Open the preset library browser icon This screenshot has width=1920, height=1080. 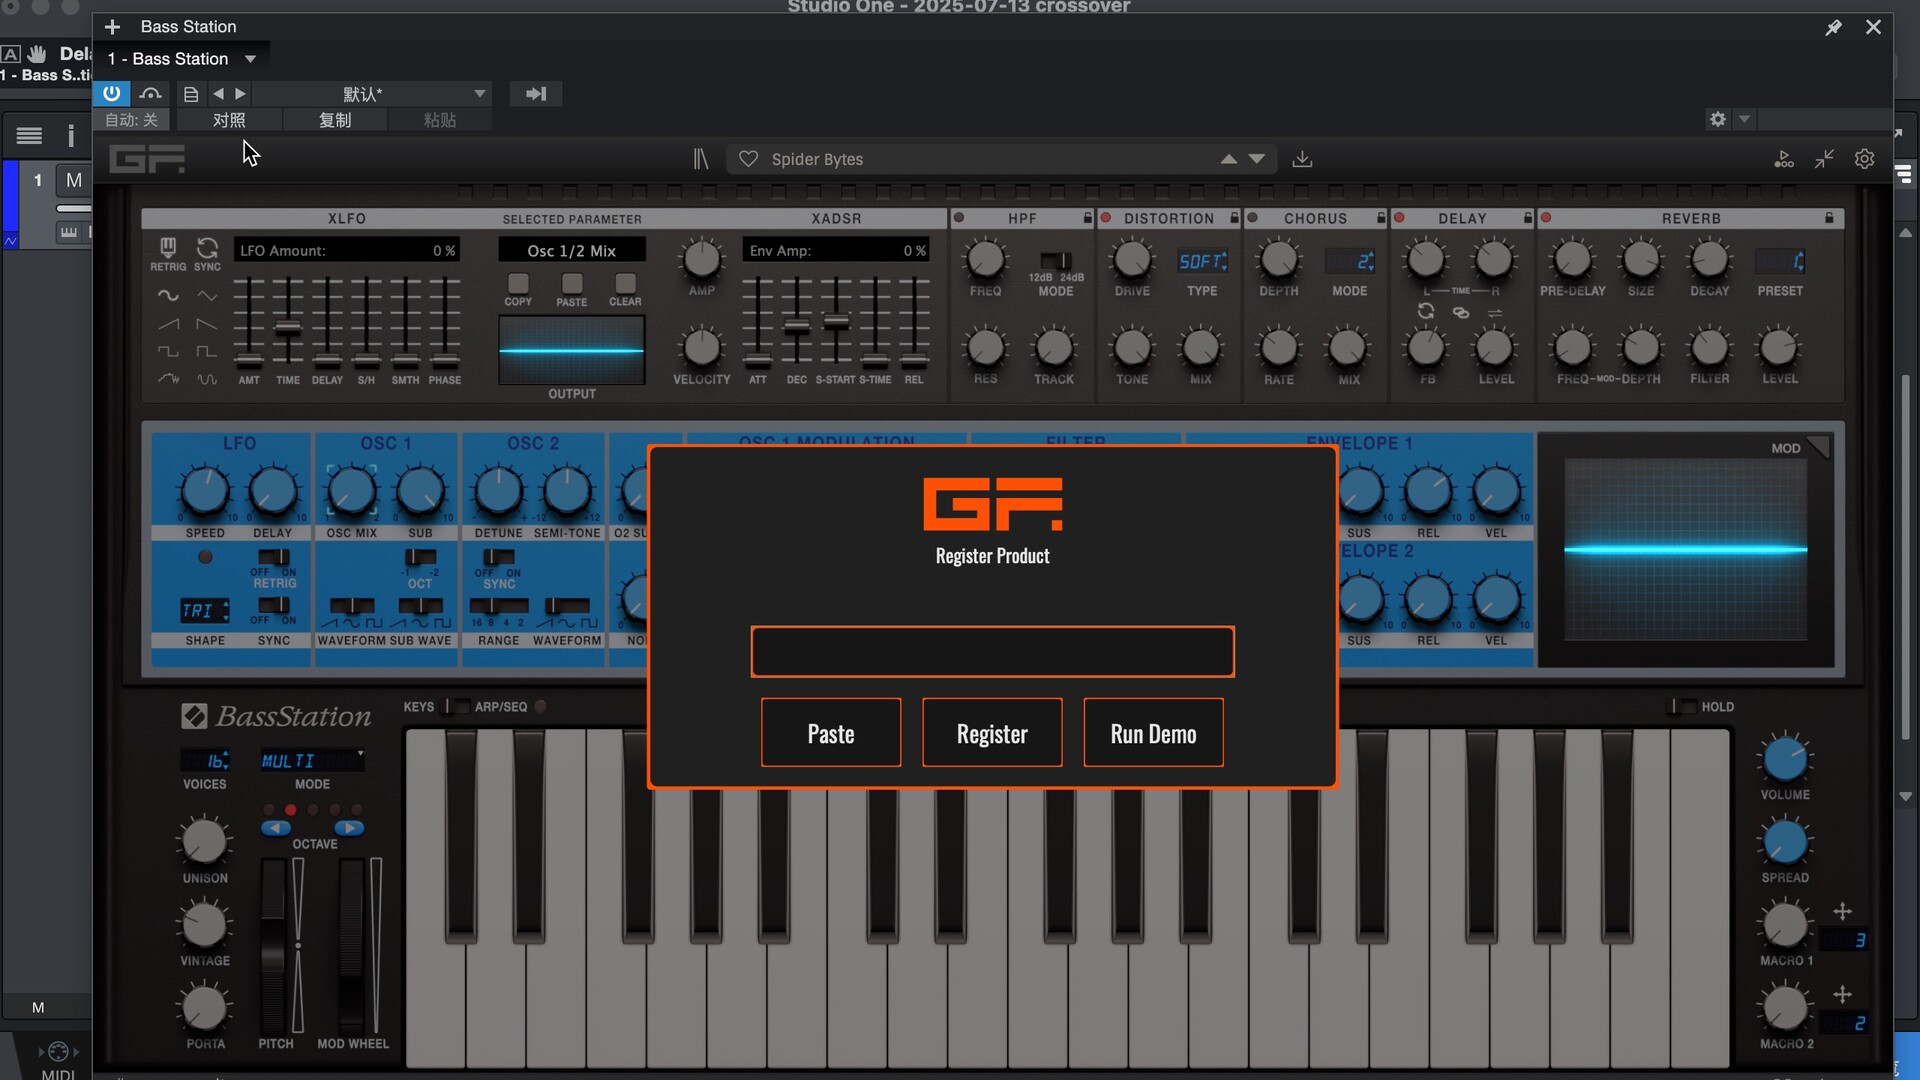701,159
